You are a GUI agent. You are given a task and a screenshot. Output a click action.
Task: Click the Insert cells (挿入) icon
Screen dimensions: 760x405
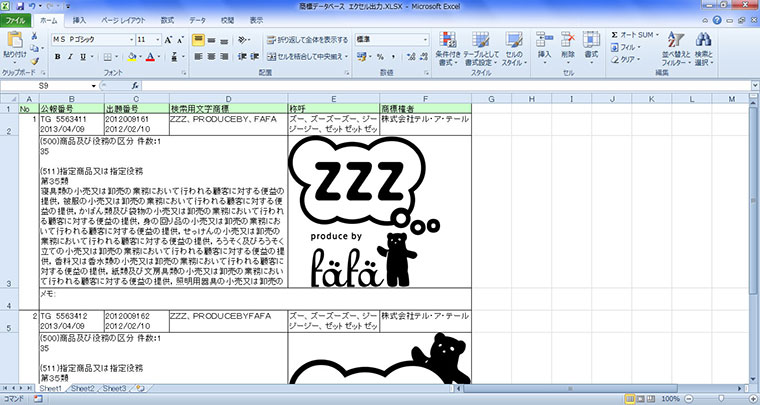tap(545, 40)
